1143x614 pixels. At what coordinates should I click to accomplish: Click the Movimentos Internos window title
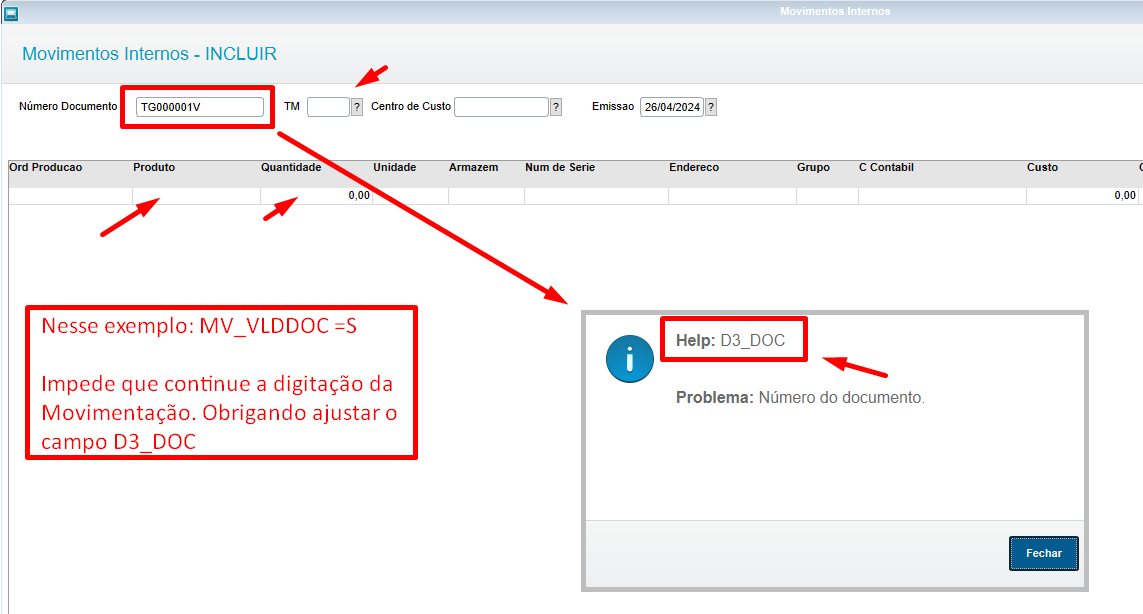point(835,12)
